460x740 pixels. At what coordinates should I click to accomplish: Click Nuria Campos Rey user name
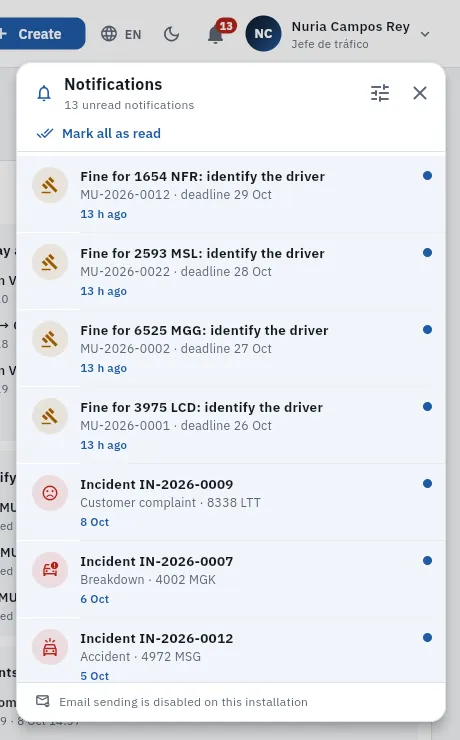pos(351,27)
